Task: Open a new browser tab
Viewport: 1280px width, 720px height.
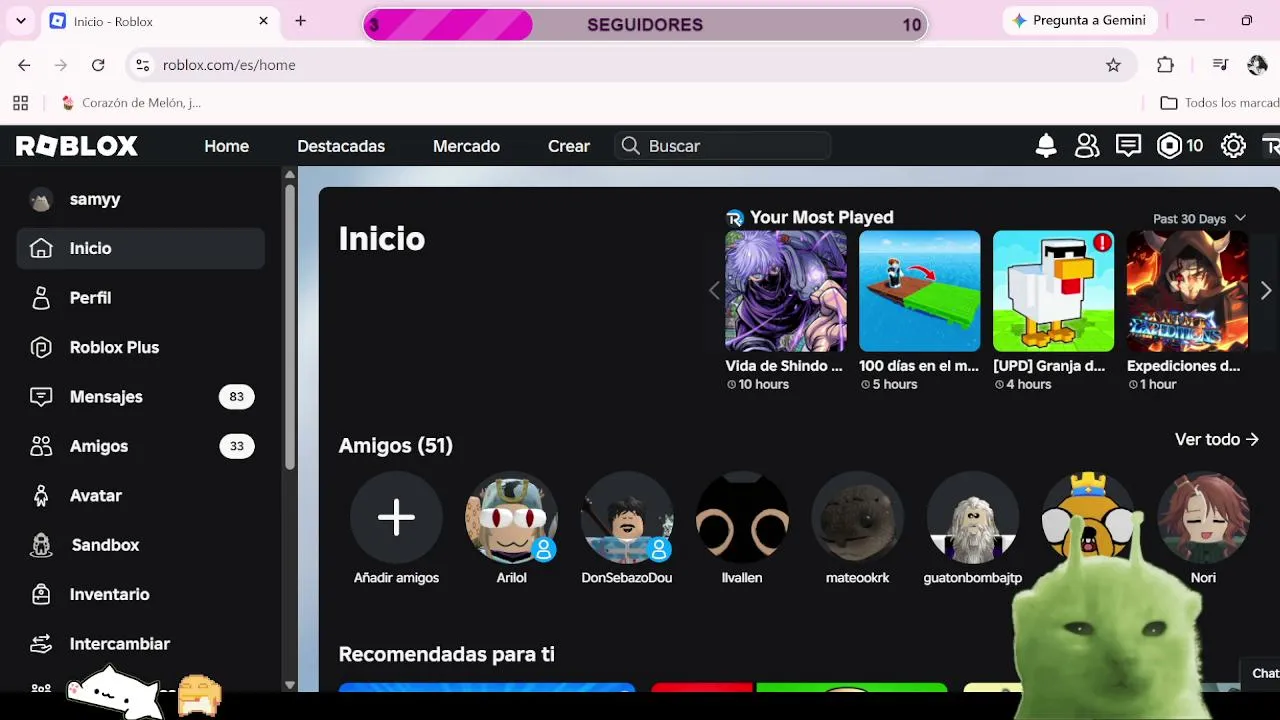Action: point(300,21)
